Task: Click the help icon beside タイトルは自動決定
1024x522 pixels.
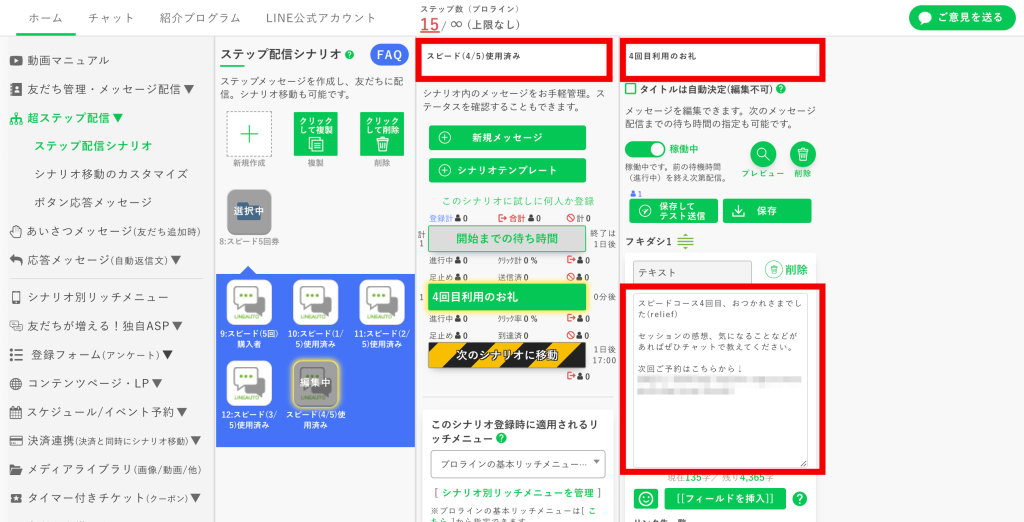Action: 780,89
